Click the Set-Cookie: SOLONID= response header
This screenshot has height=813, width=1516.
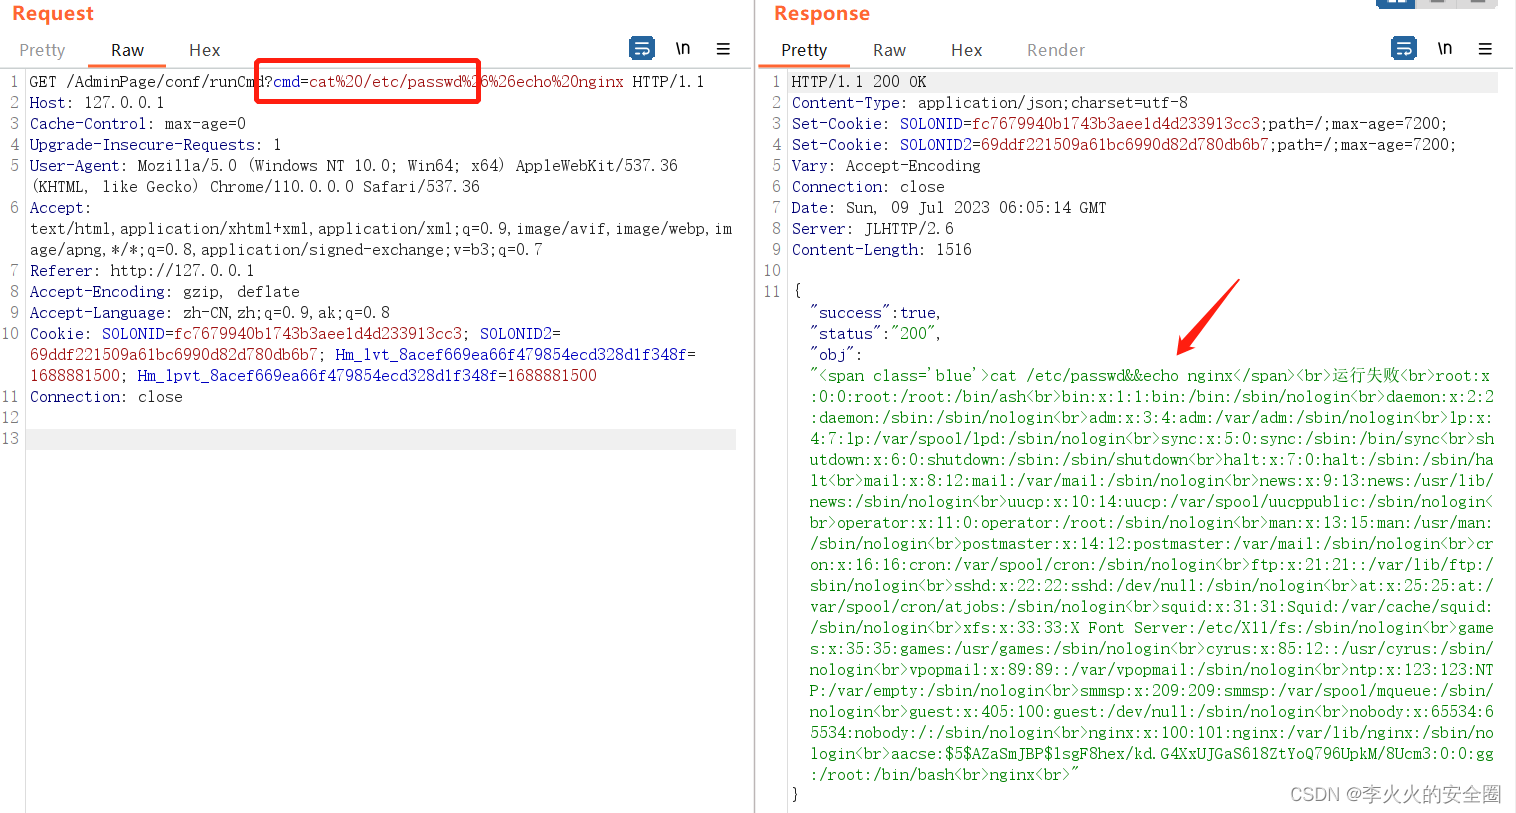pyautogui.click(x=1119, y=124)
